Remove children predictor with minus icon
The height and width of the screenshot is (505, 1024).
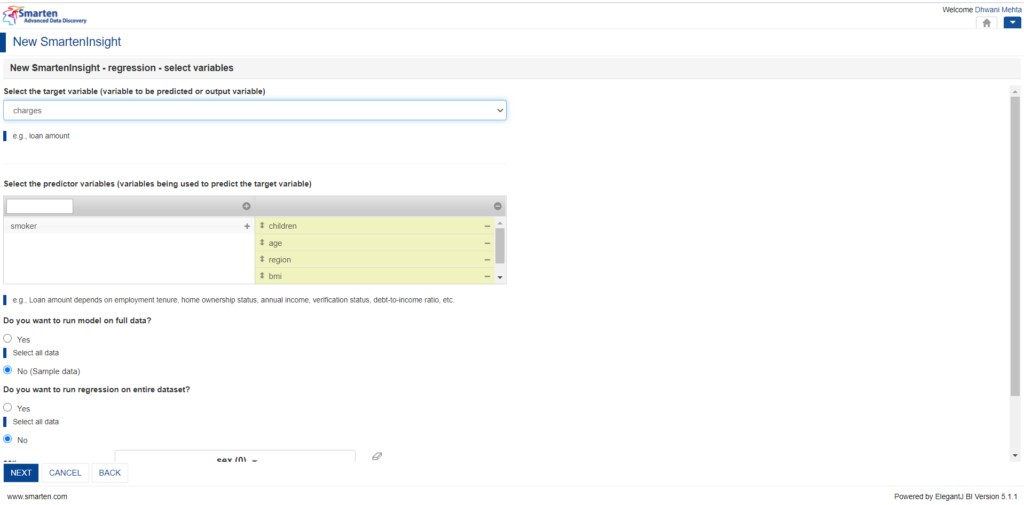pos(487,226)
